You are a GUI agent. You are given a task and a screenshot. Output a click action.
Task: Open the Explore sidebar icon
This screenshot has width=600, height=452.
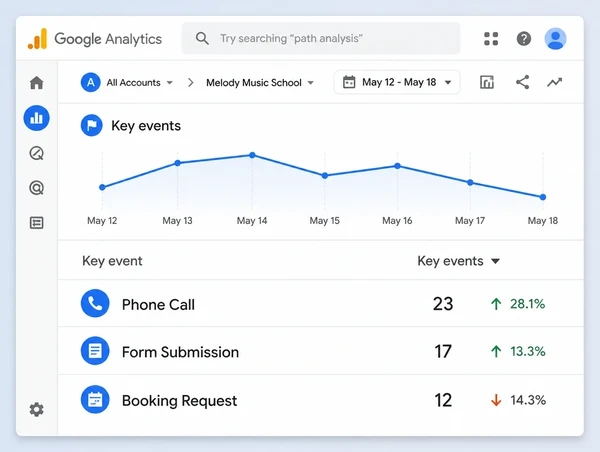[x=37, y=153]
